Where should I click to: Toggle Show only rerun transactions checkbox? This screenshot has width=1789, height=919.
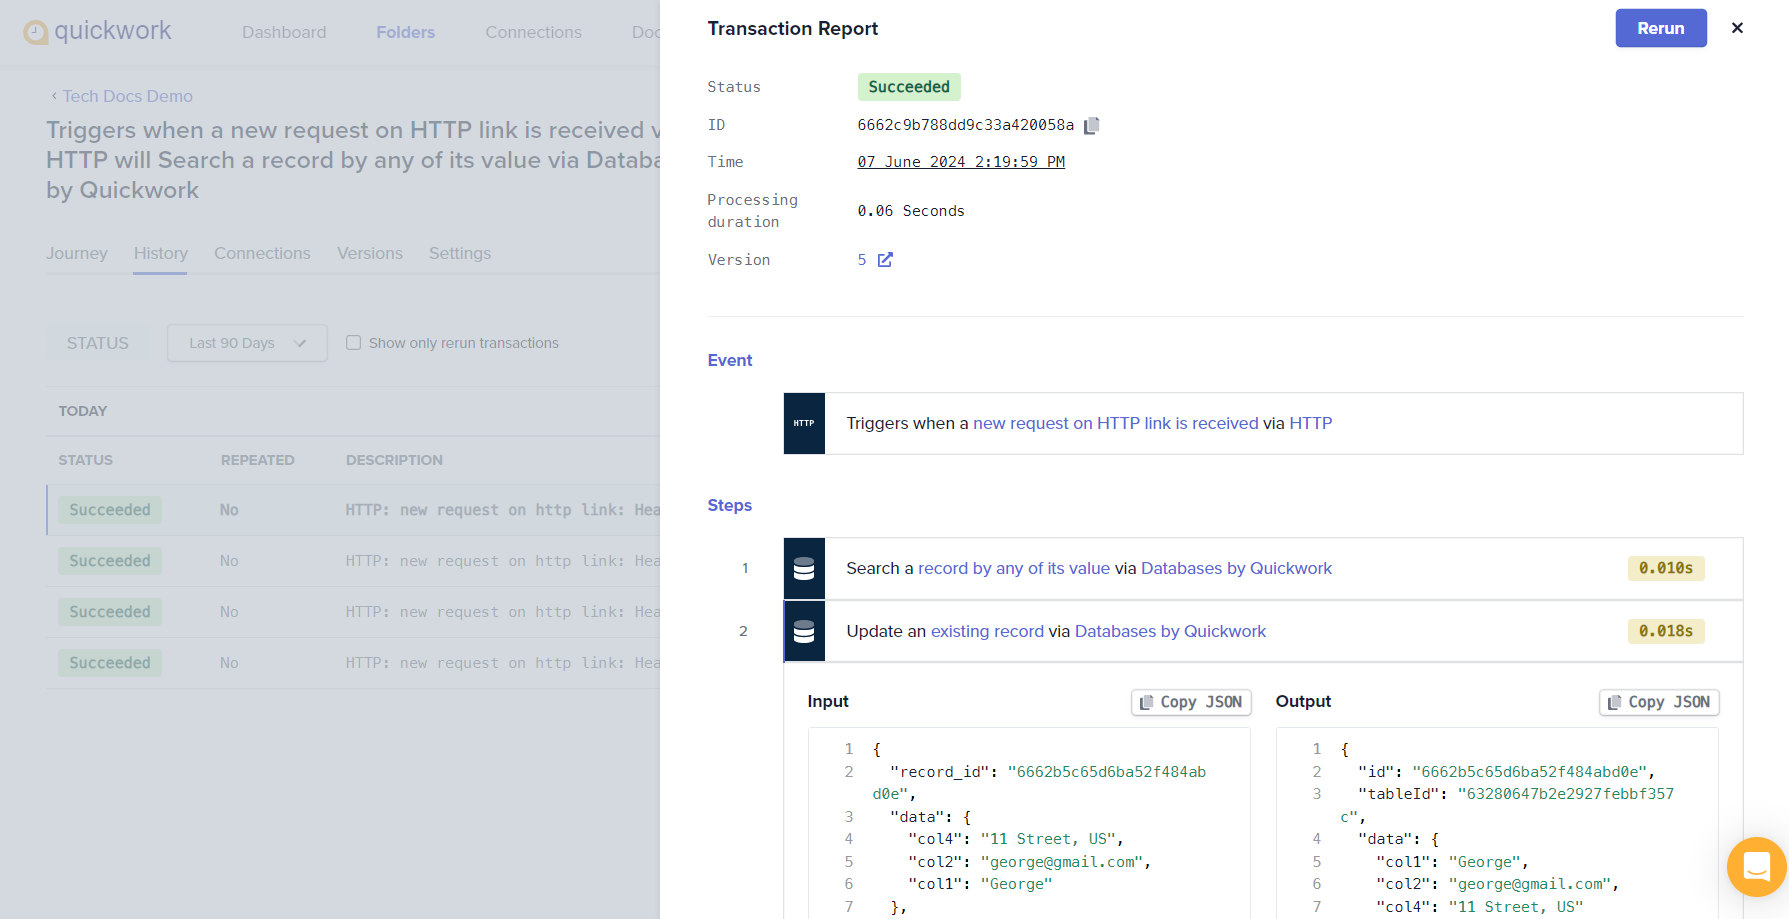353,343
